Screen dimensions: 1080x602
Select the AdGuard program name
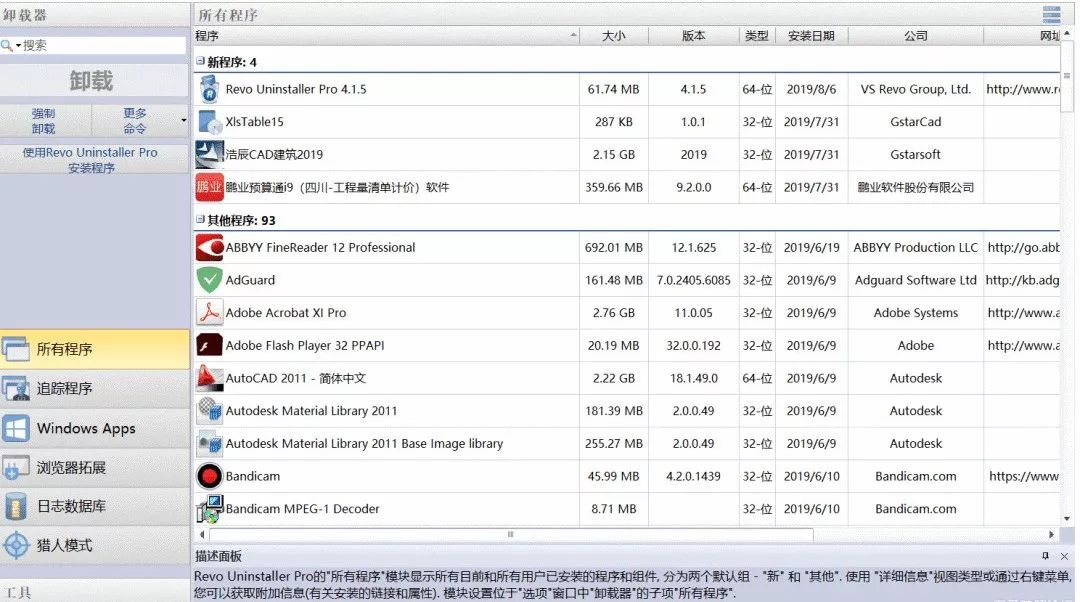(x=250, y=280)
